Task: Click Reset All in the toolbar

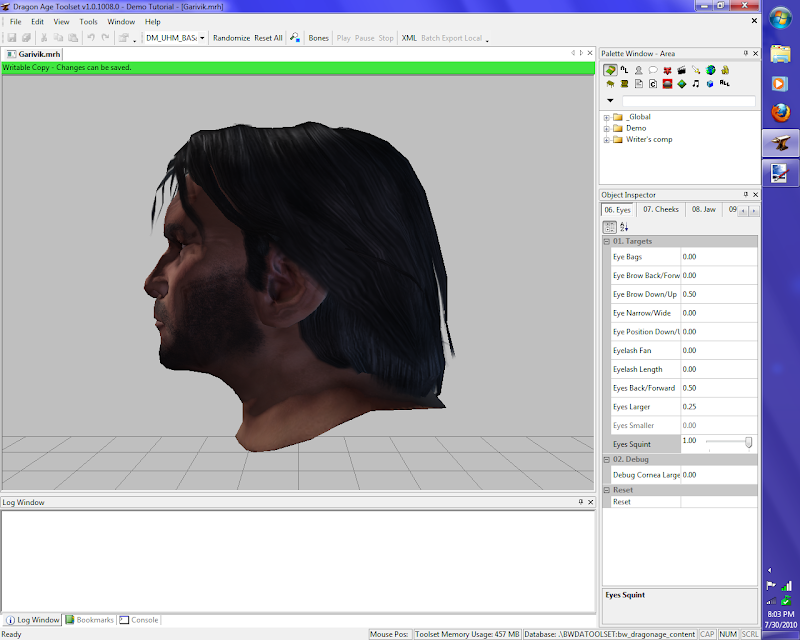Action: pyautogui.click(x=268, y=38)
